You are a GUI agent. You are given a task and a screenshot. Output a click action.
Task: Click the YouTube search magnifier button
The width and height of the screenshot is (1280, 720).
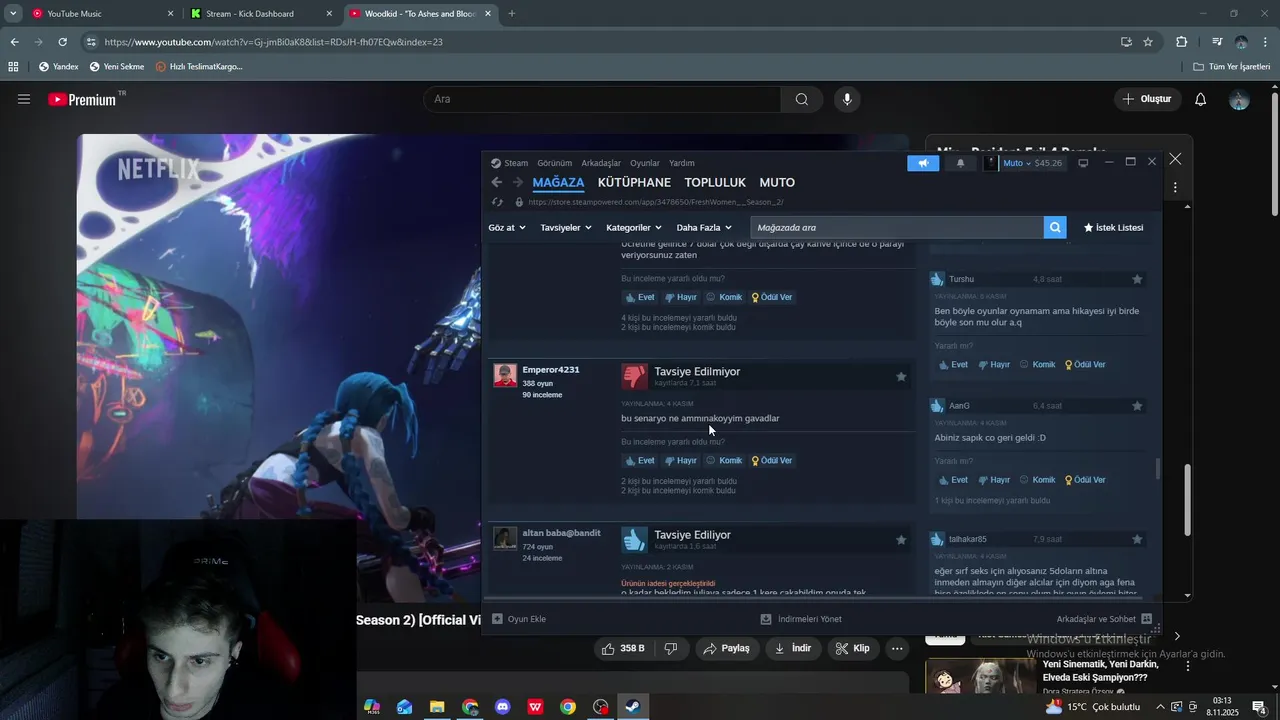coord(802,99)
